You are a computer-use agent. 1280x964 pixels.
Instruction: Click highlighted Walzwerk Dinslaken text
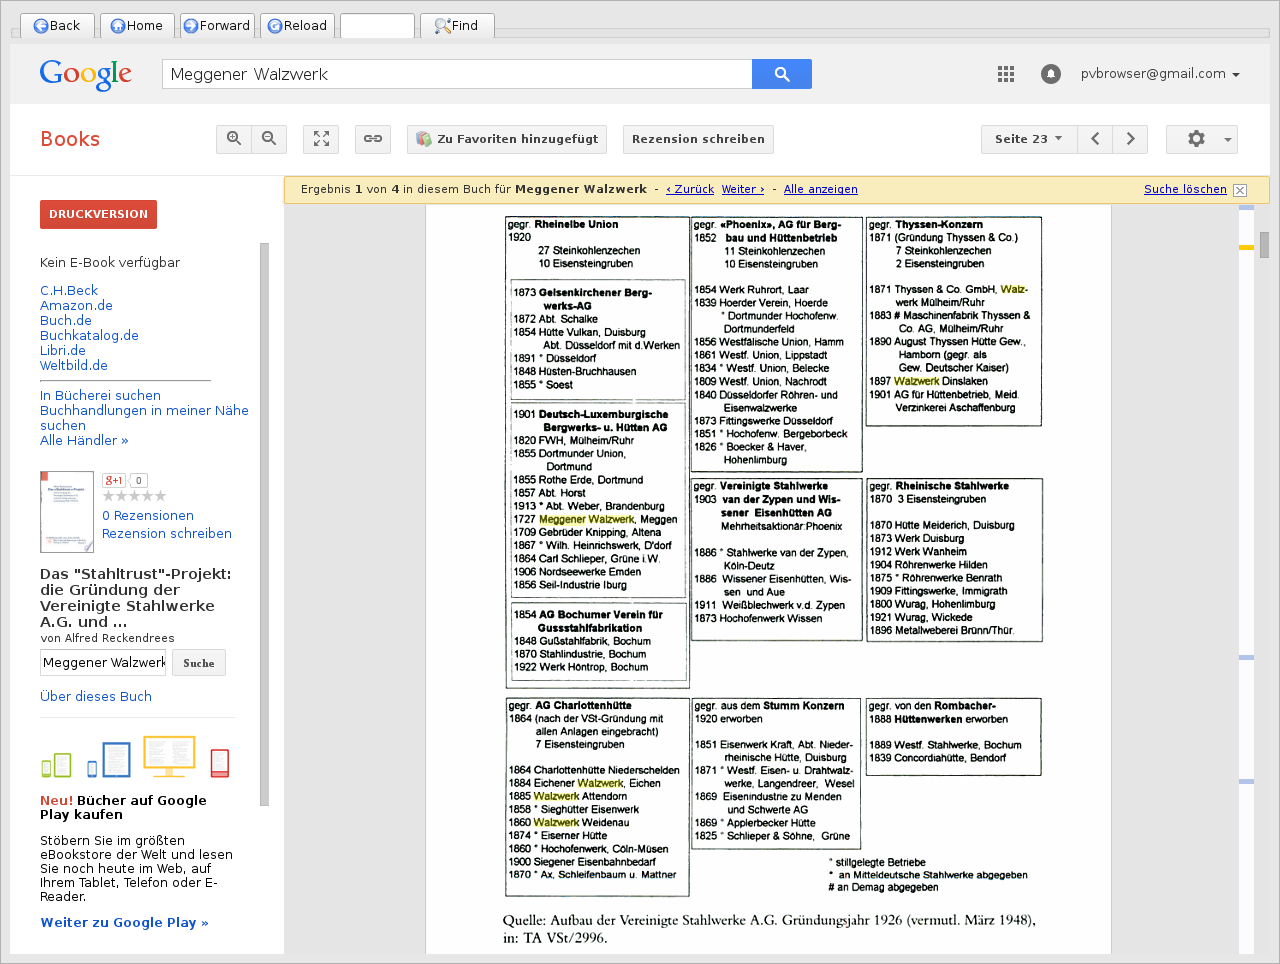click(940, 381)
